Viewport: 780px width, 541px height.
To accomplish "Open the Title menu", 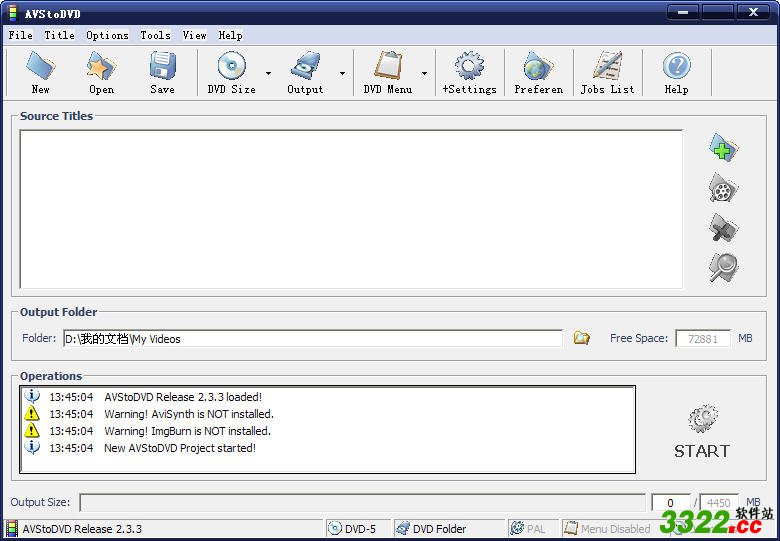I will coord(59,35).
